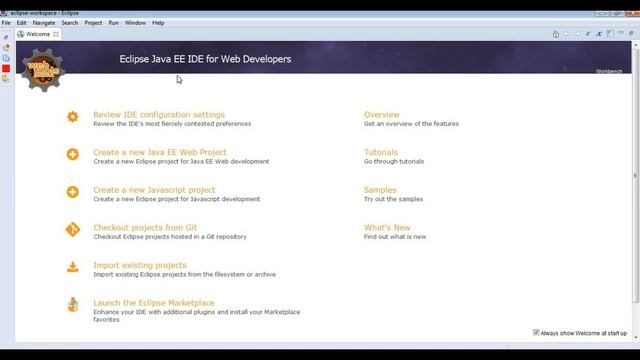Click the Web Tools gear logo
640x360 pixels.
(42, 70)
